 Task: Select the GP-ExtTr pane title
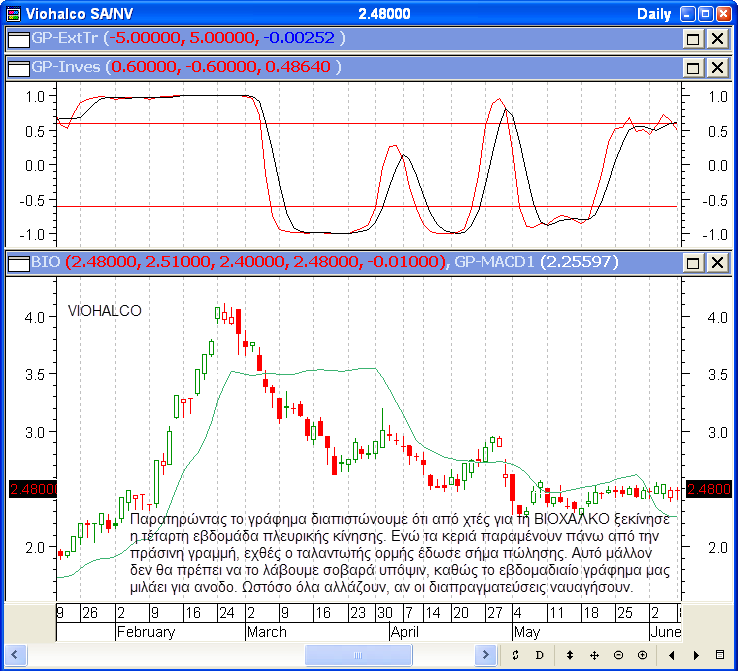click(x=64, y=38)
